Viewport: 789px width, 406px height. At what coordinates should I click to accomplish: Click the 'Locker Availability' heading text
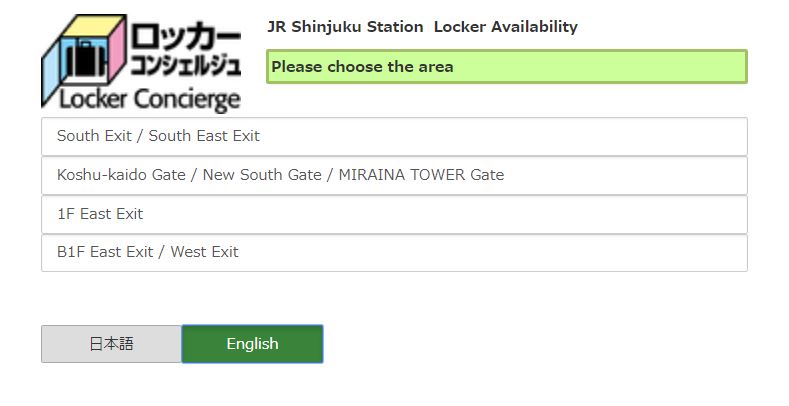pos(505,27)
